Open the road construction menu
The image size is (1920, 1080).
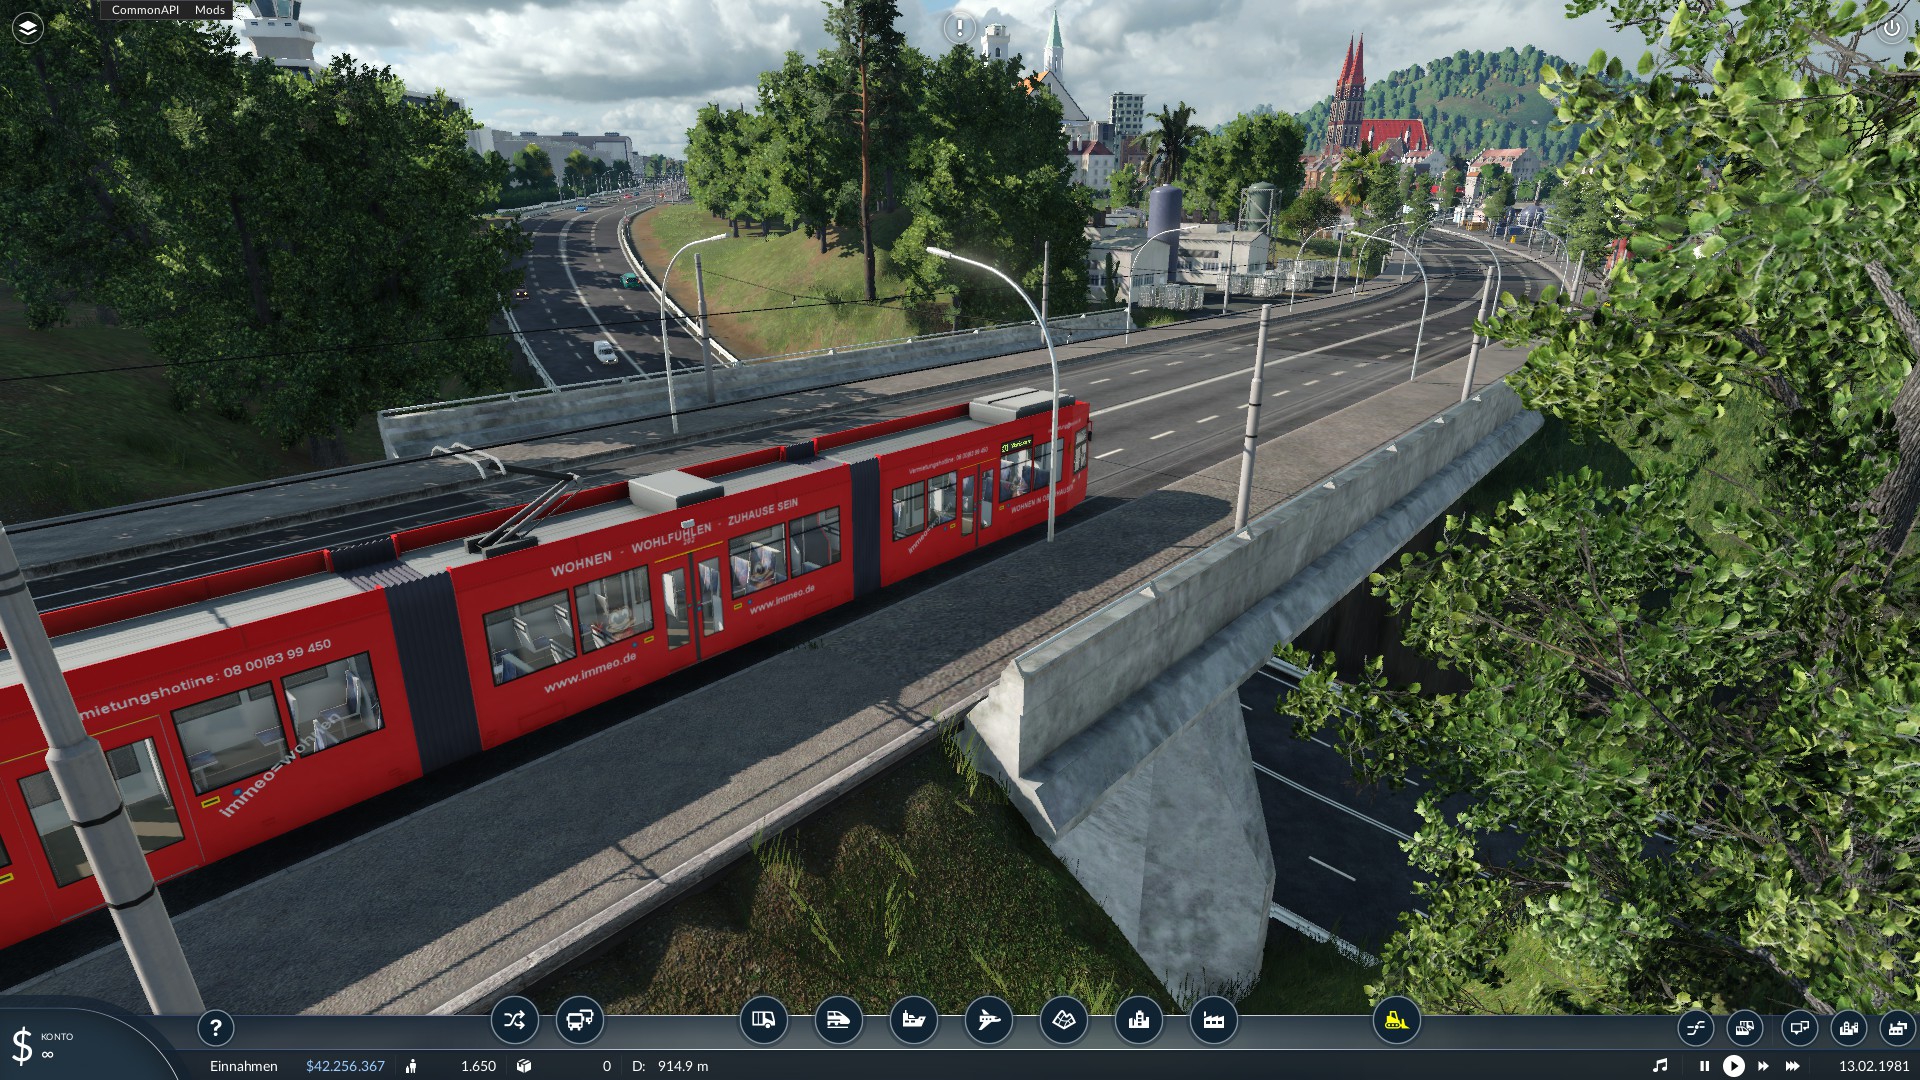pos(763,1021)
